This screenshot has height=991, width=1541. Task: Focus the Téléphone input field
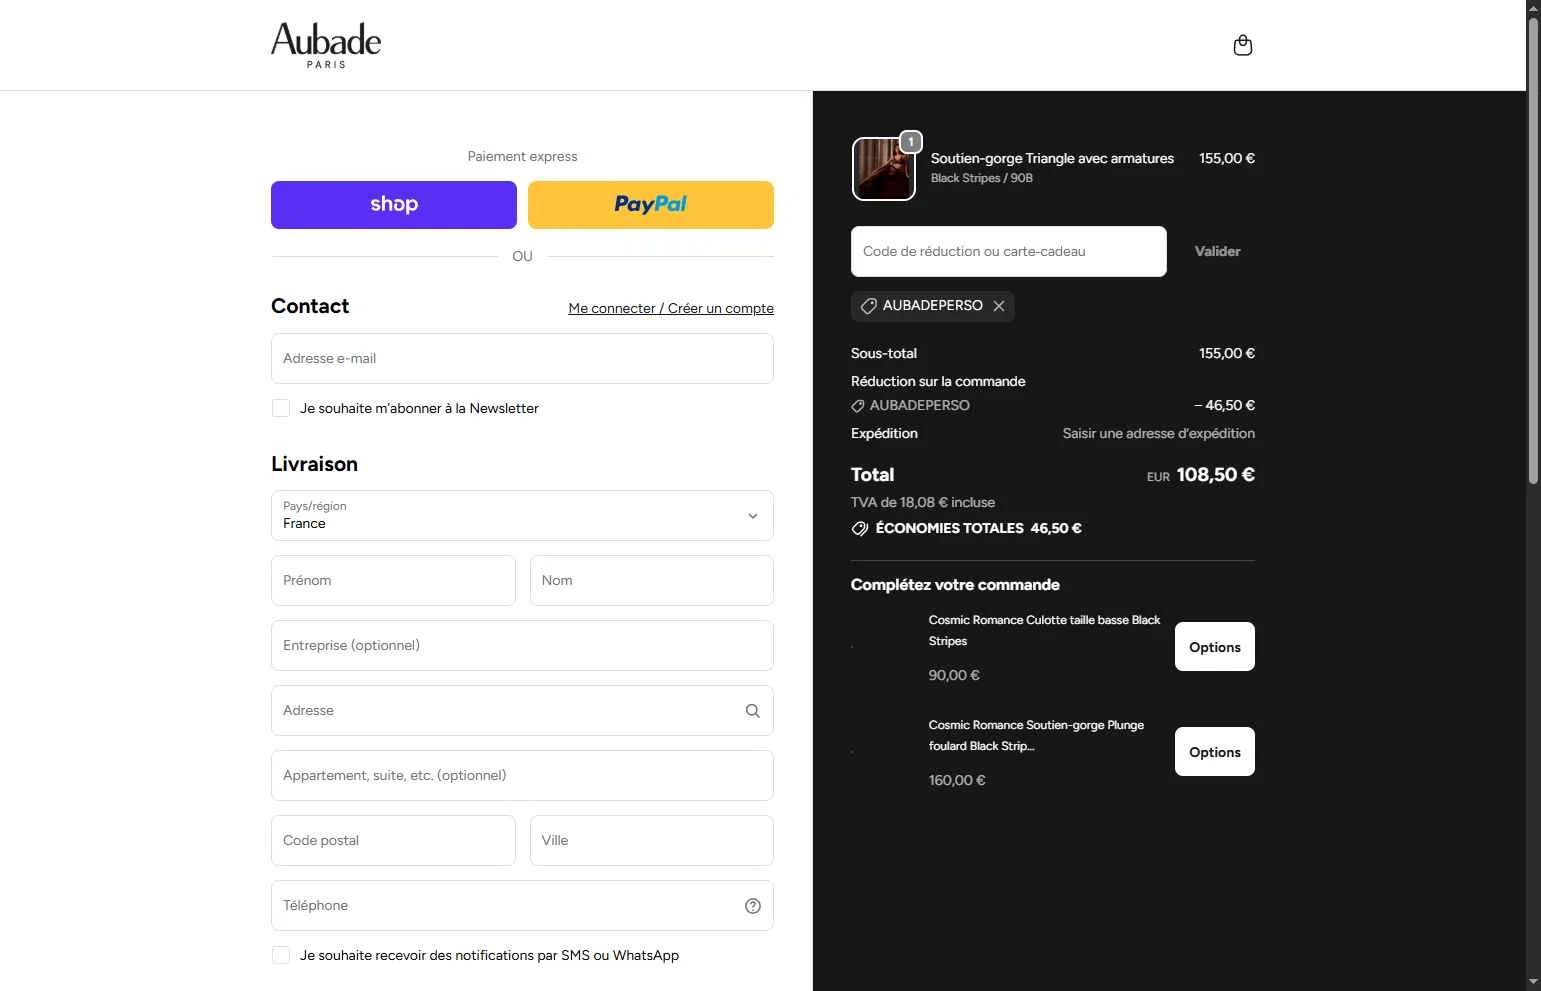[x=522, y=905]
